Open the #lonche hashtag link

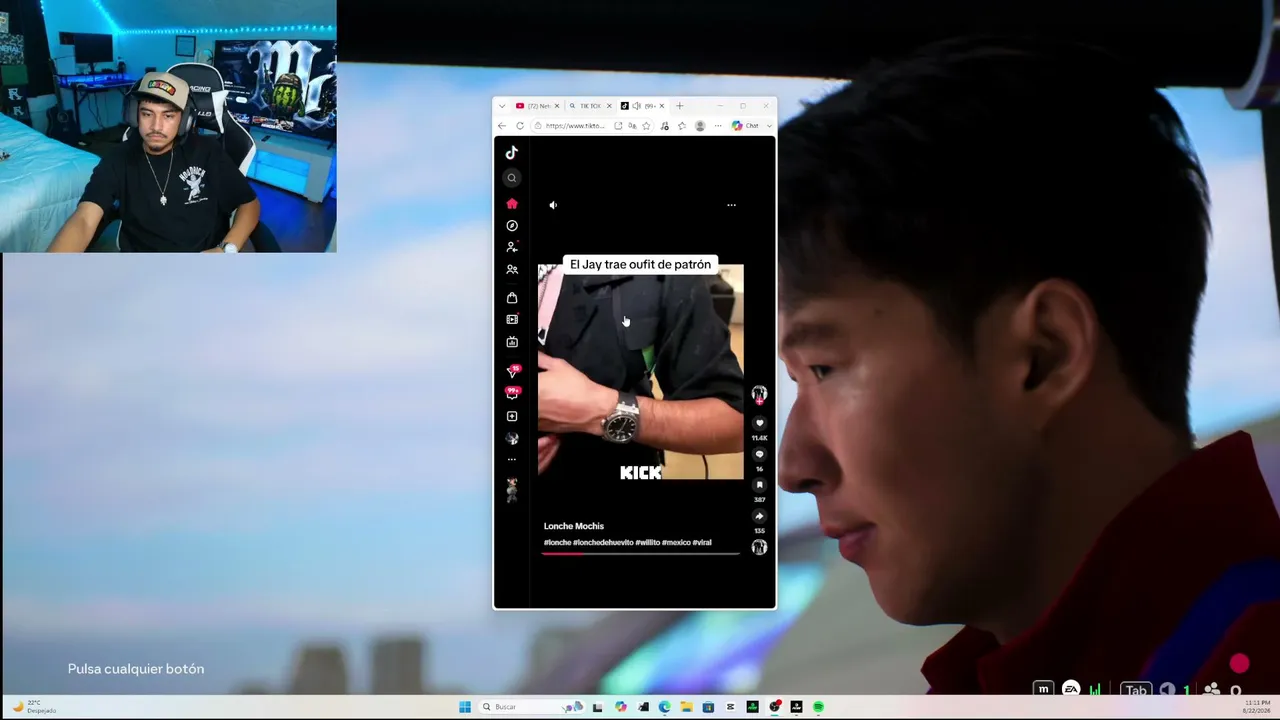tap(557, 542)
